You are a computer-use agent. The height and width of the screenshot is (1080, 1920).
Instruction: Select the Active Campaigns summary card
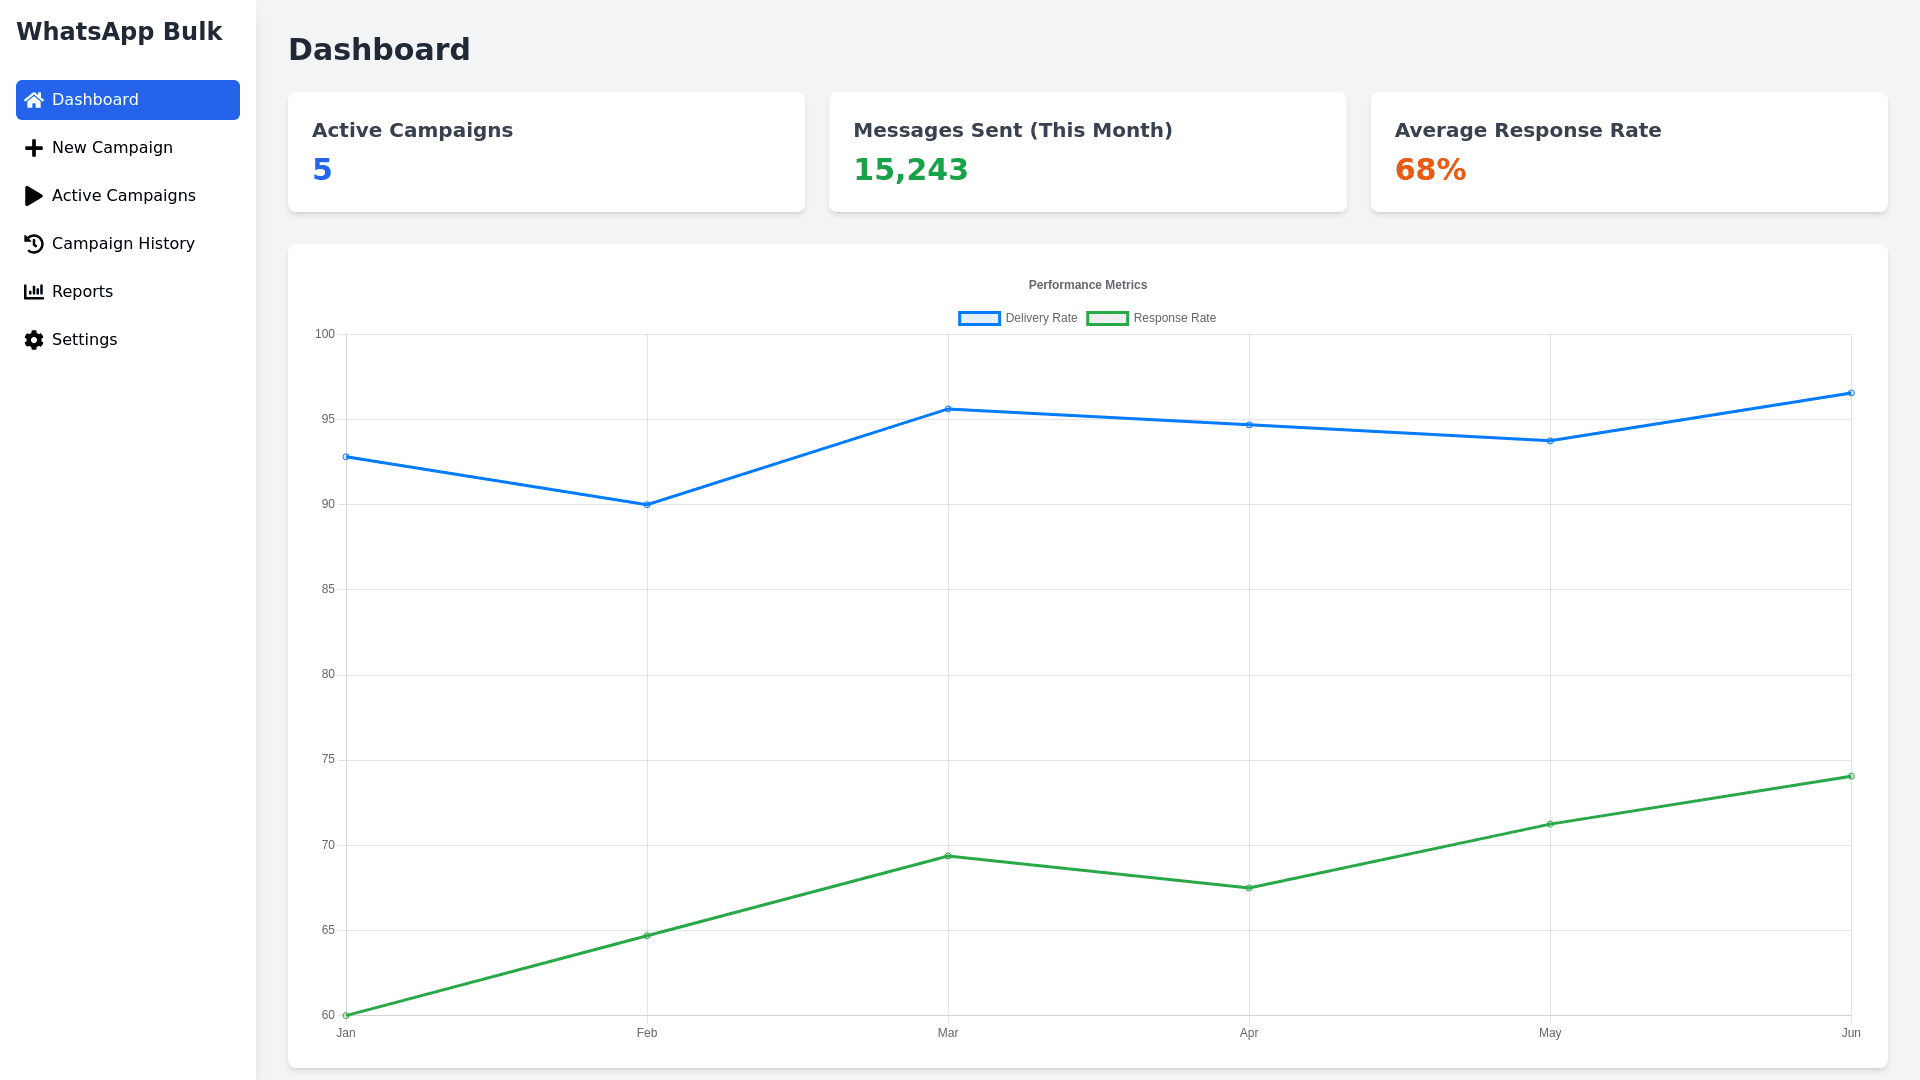pyautogui.click(x=546, y=152)
